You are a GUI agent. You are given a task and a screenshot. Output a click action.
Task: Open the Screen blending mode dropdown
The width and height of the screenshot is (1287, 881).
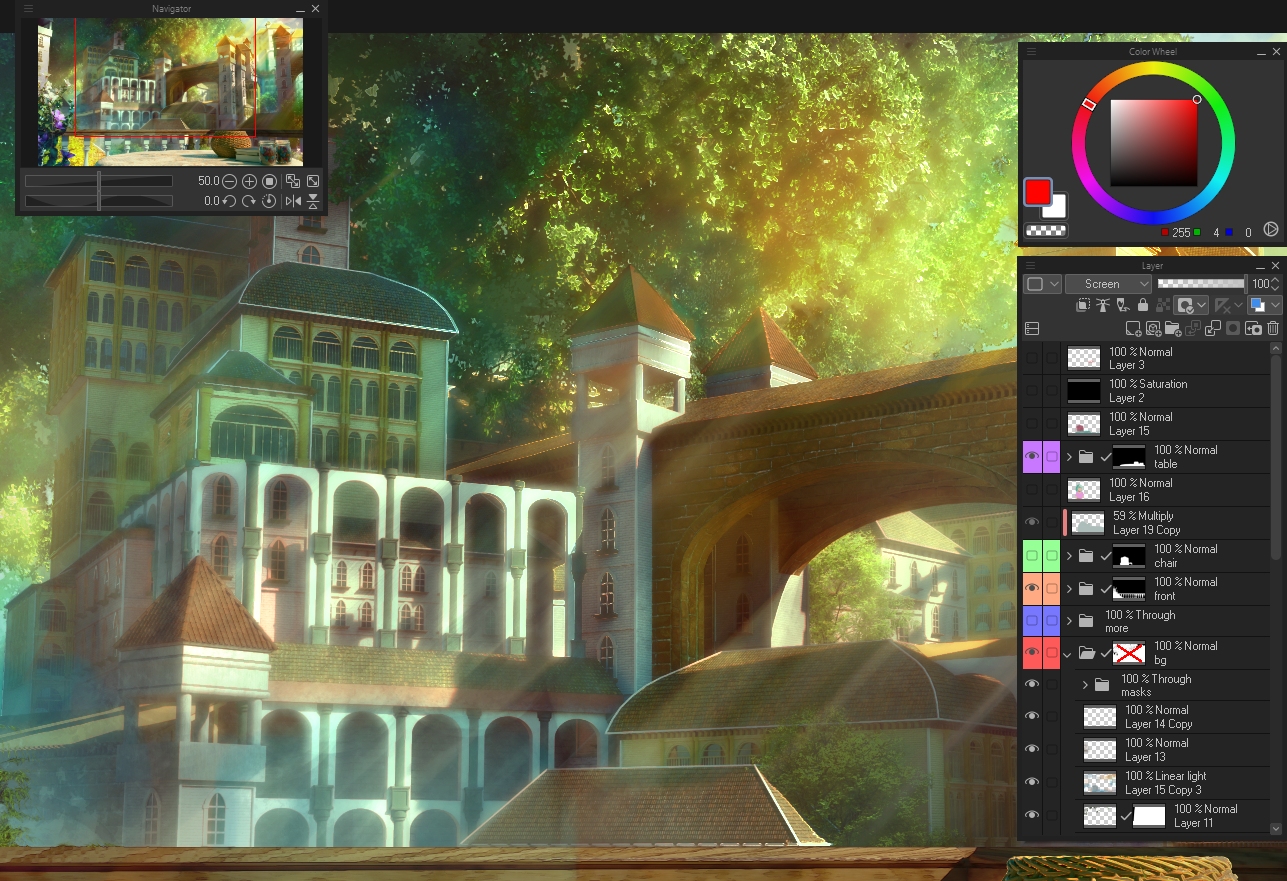1109,284
